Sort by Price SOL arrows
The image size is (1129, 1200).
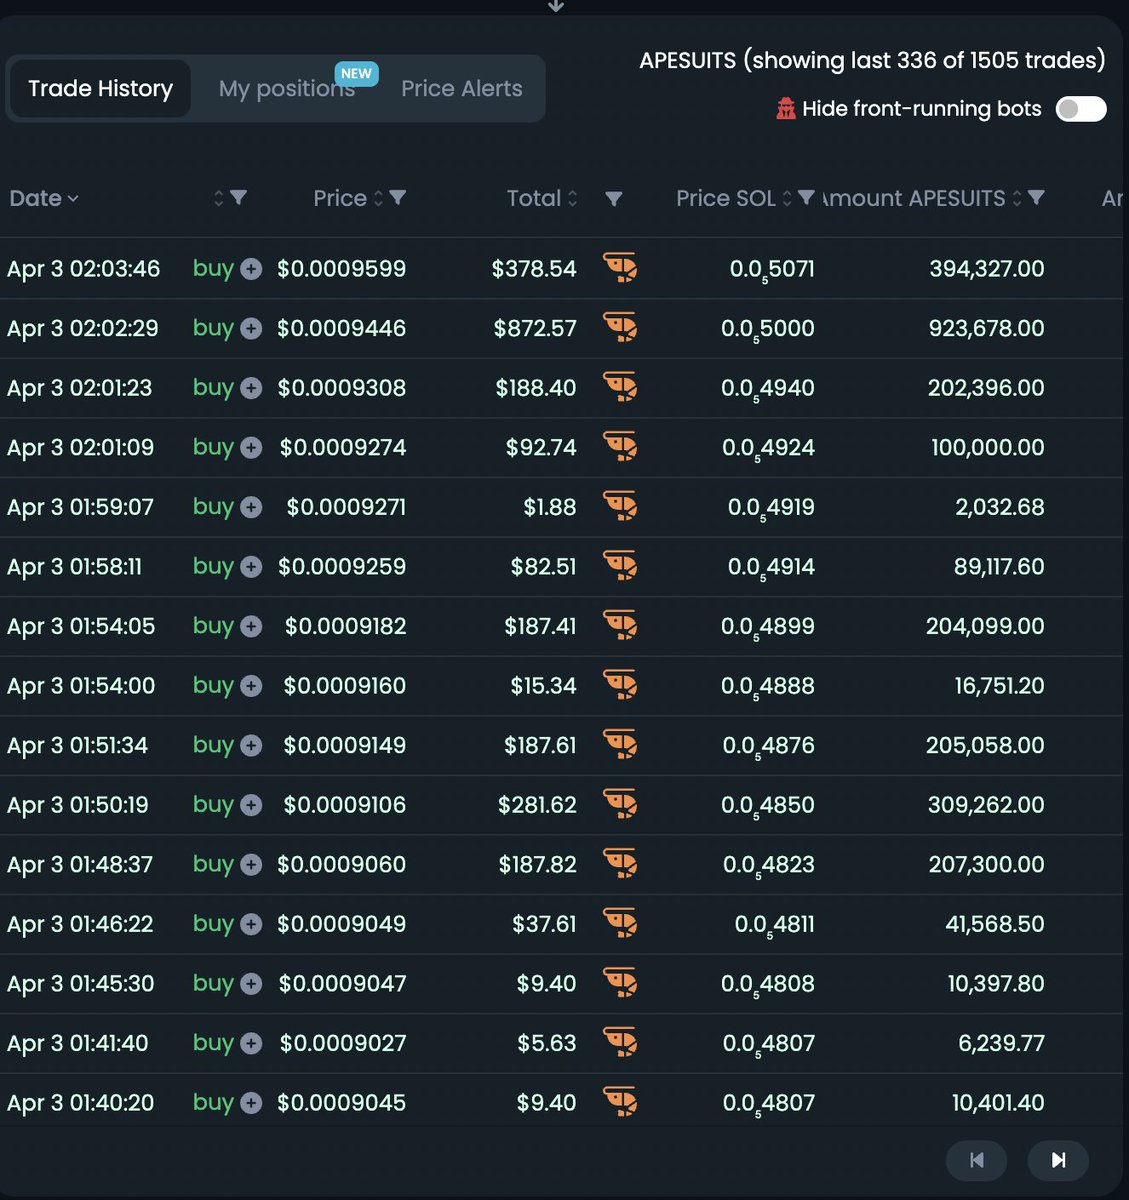pos(787,198)
